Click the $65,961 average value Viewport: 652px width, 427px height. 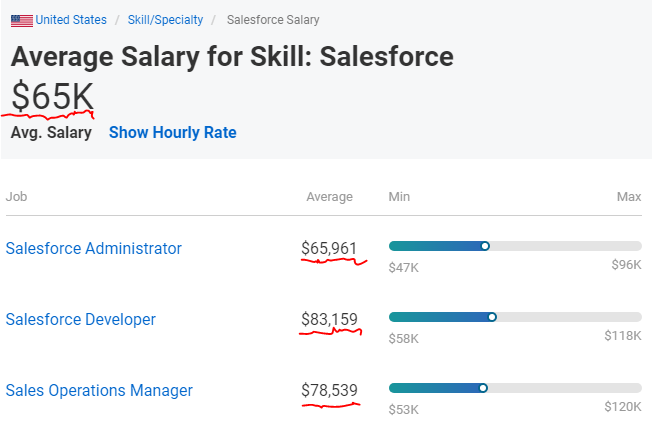pos(329,249)
